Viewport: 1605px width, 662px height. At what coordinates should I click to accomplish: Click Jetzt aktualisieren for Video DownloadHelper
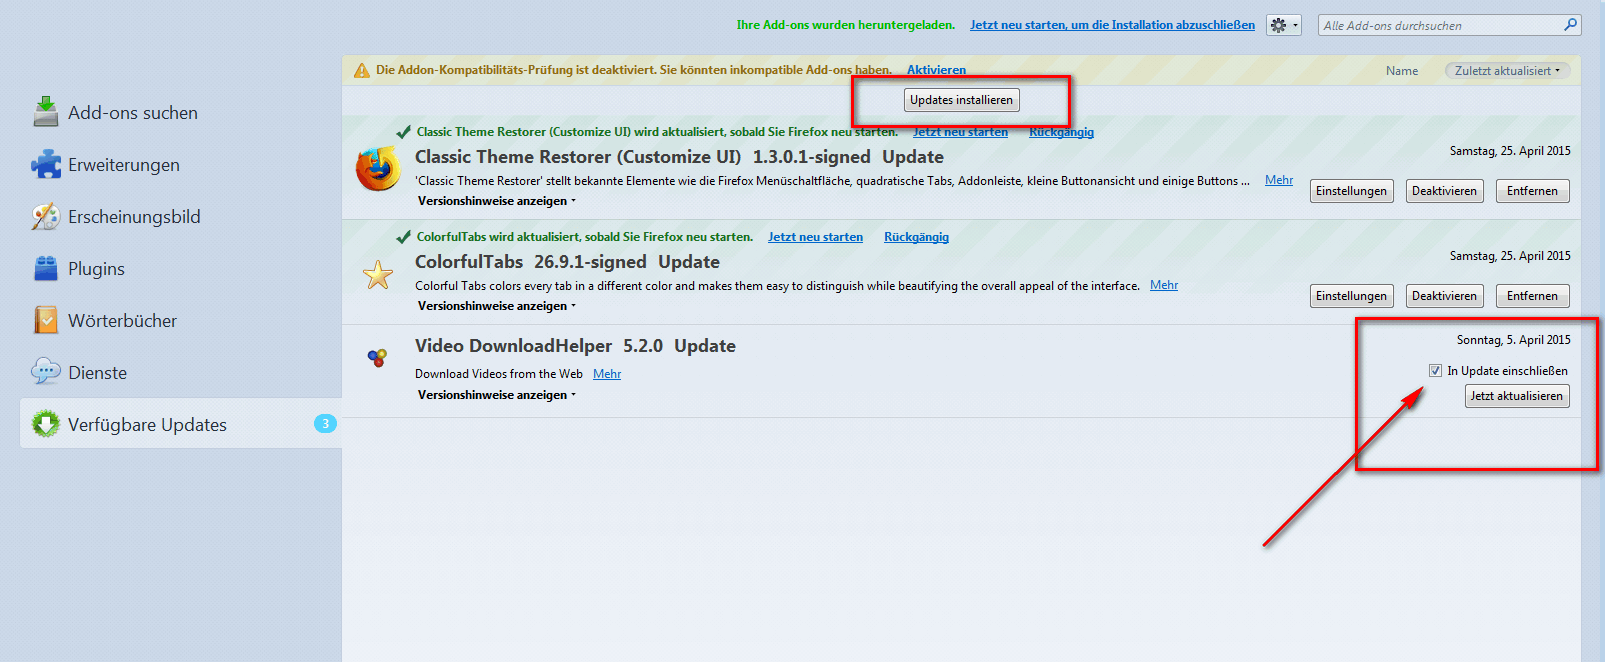point(1517,396)
